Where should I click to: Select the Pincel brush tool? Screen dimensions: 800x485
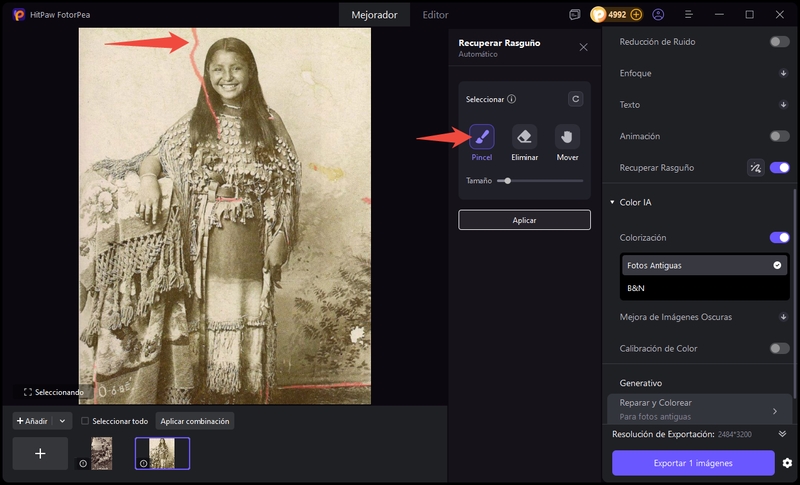(481, 137)
